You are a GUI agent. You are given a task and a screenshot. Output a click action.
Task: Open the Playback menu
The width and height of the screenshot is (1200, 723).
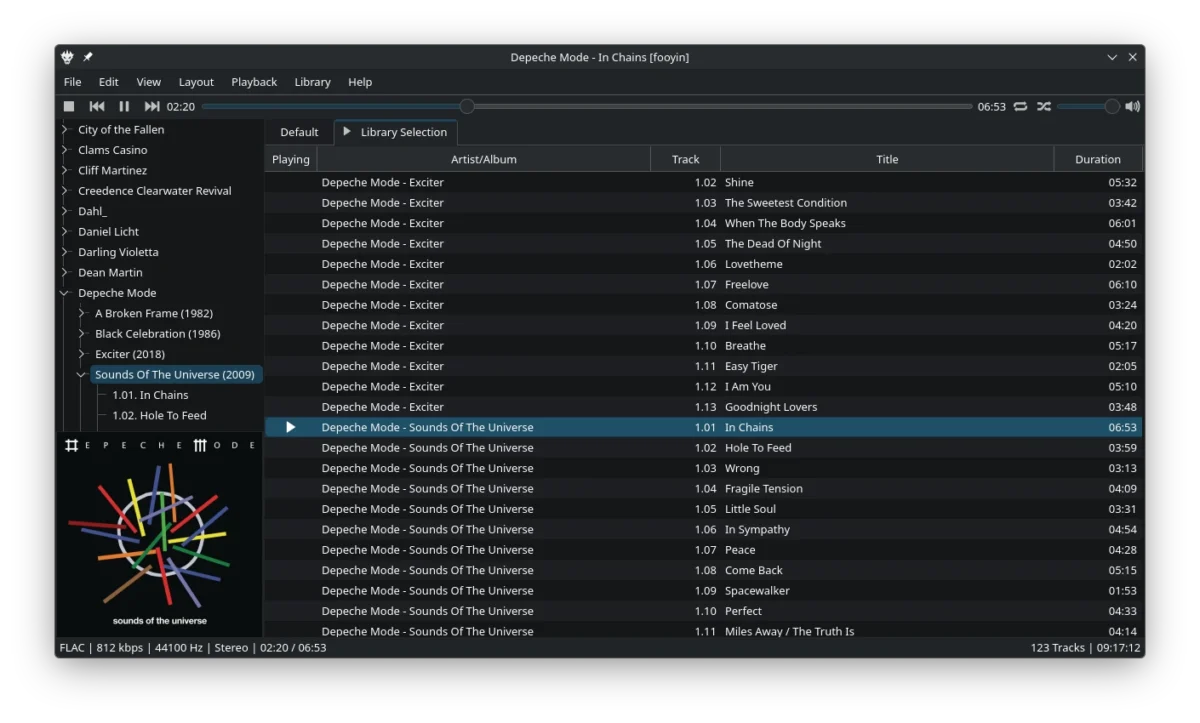point(254,82)
